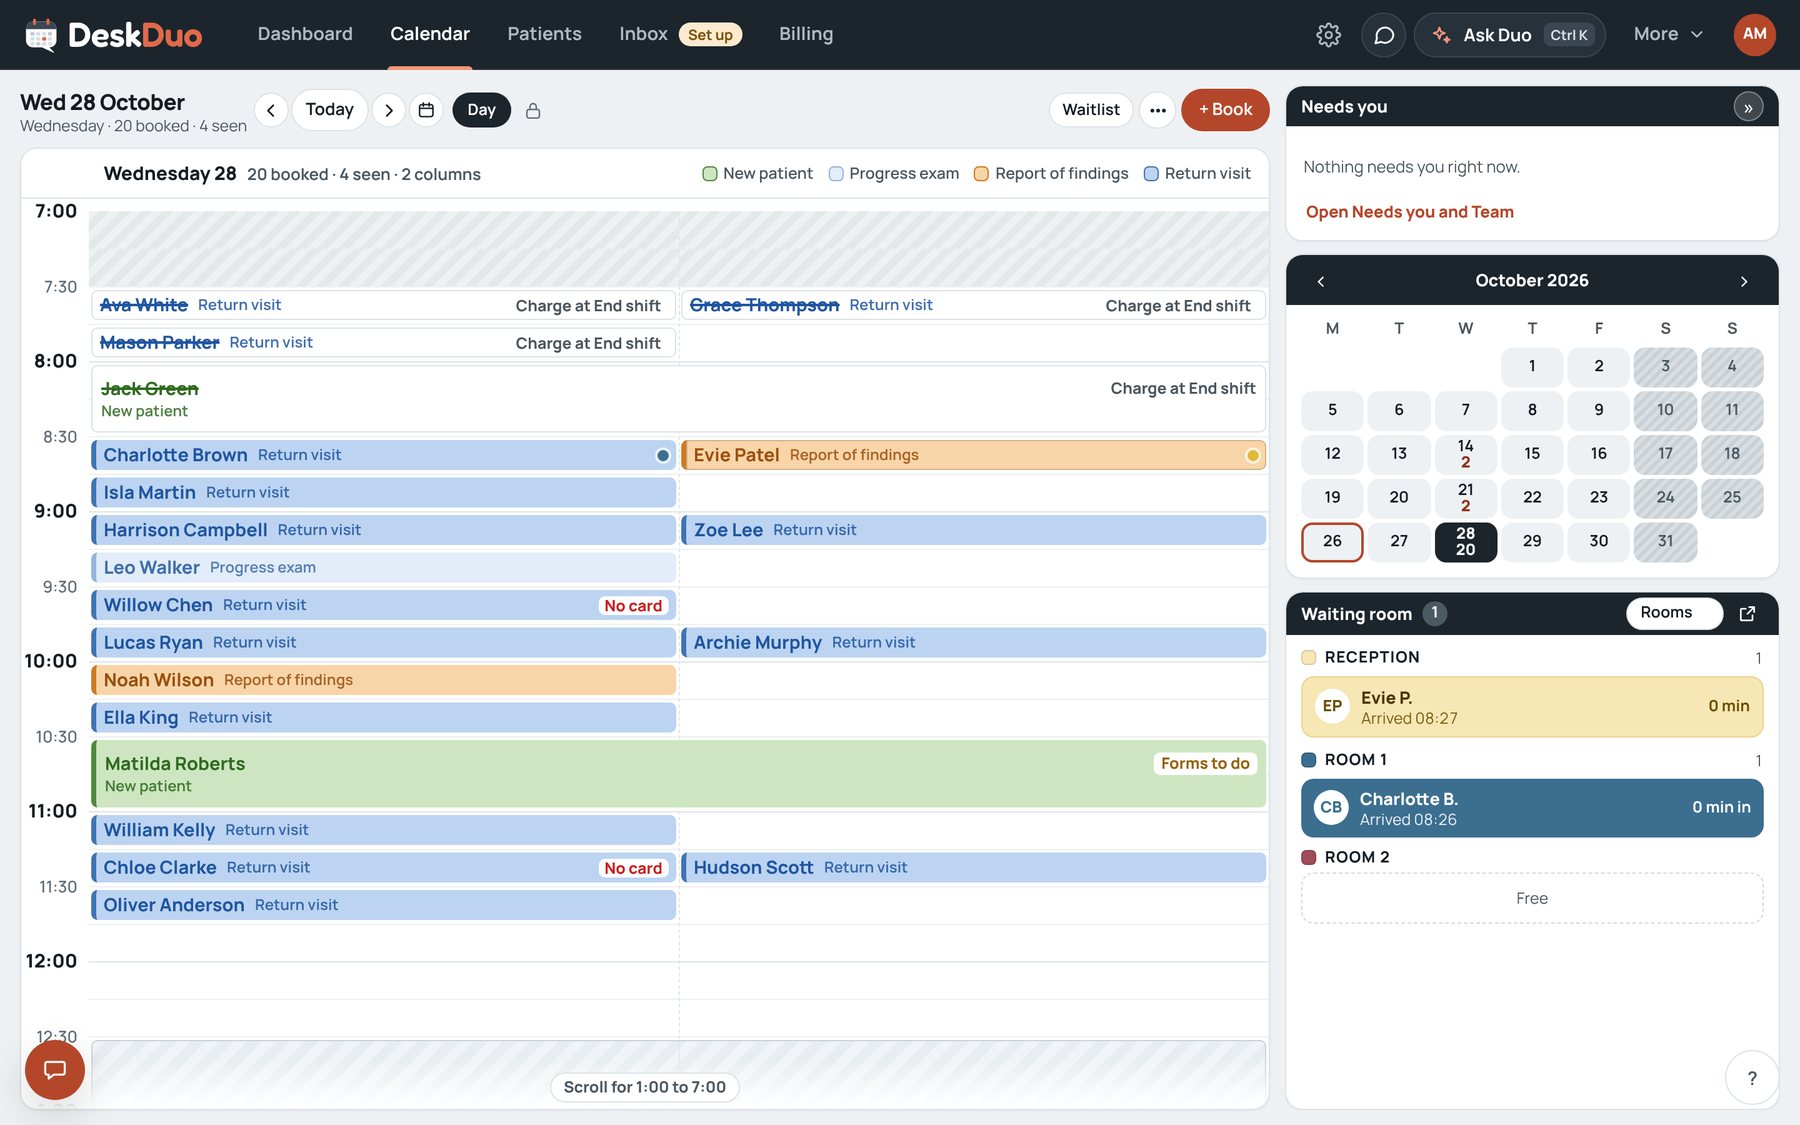This screenshot has width=1800, height=1125.
Task: Click the lock icon beside Day
Action: (533, 110)
